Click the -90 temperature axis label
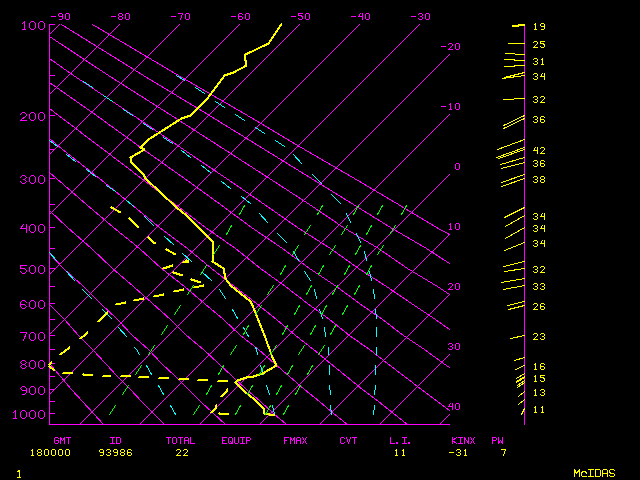 60,17
